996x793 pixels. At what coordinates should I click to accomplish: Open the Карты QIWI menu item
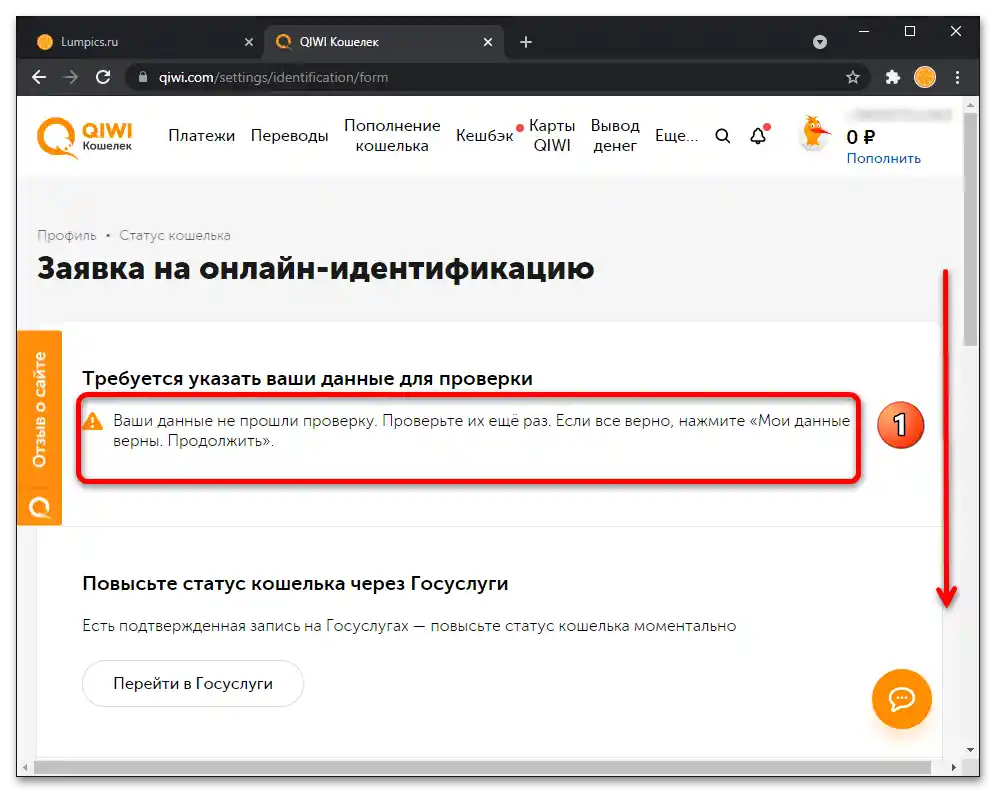[552, 135]
